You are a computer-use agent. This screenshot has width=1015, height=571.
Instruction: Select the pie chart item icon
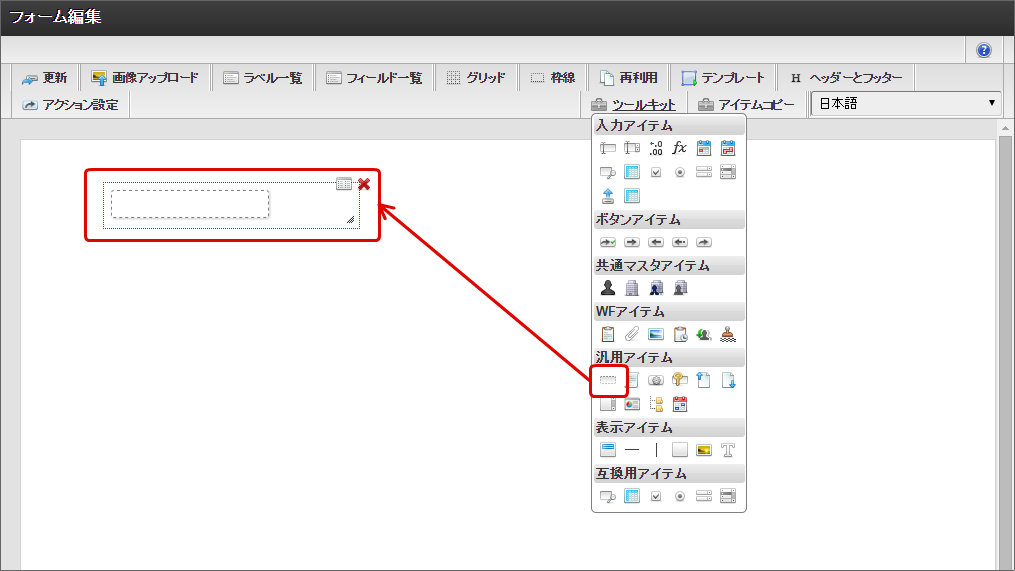click(632, 404)
